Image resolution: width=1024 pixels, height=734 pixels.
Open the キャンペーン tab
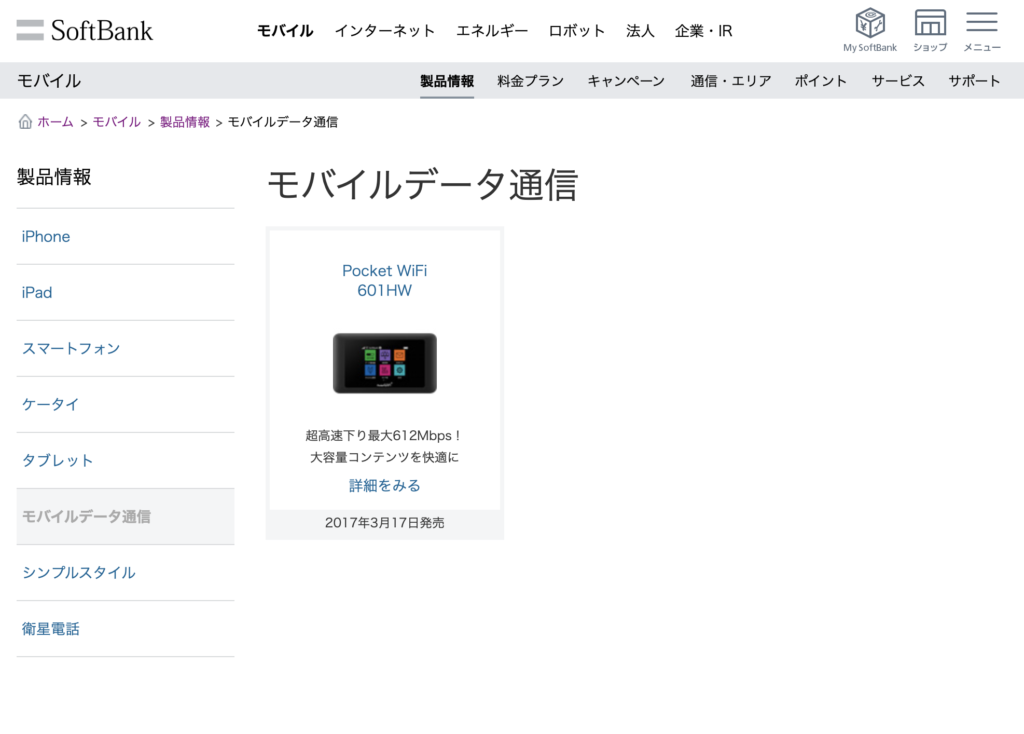click(626, 81)
